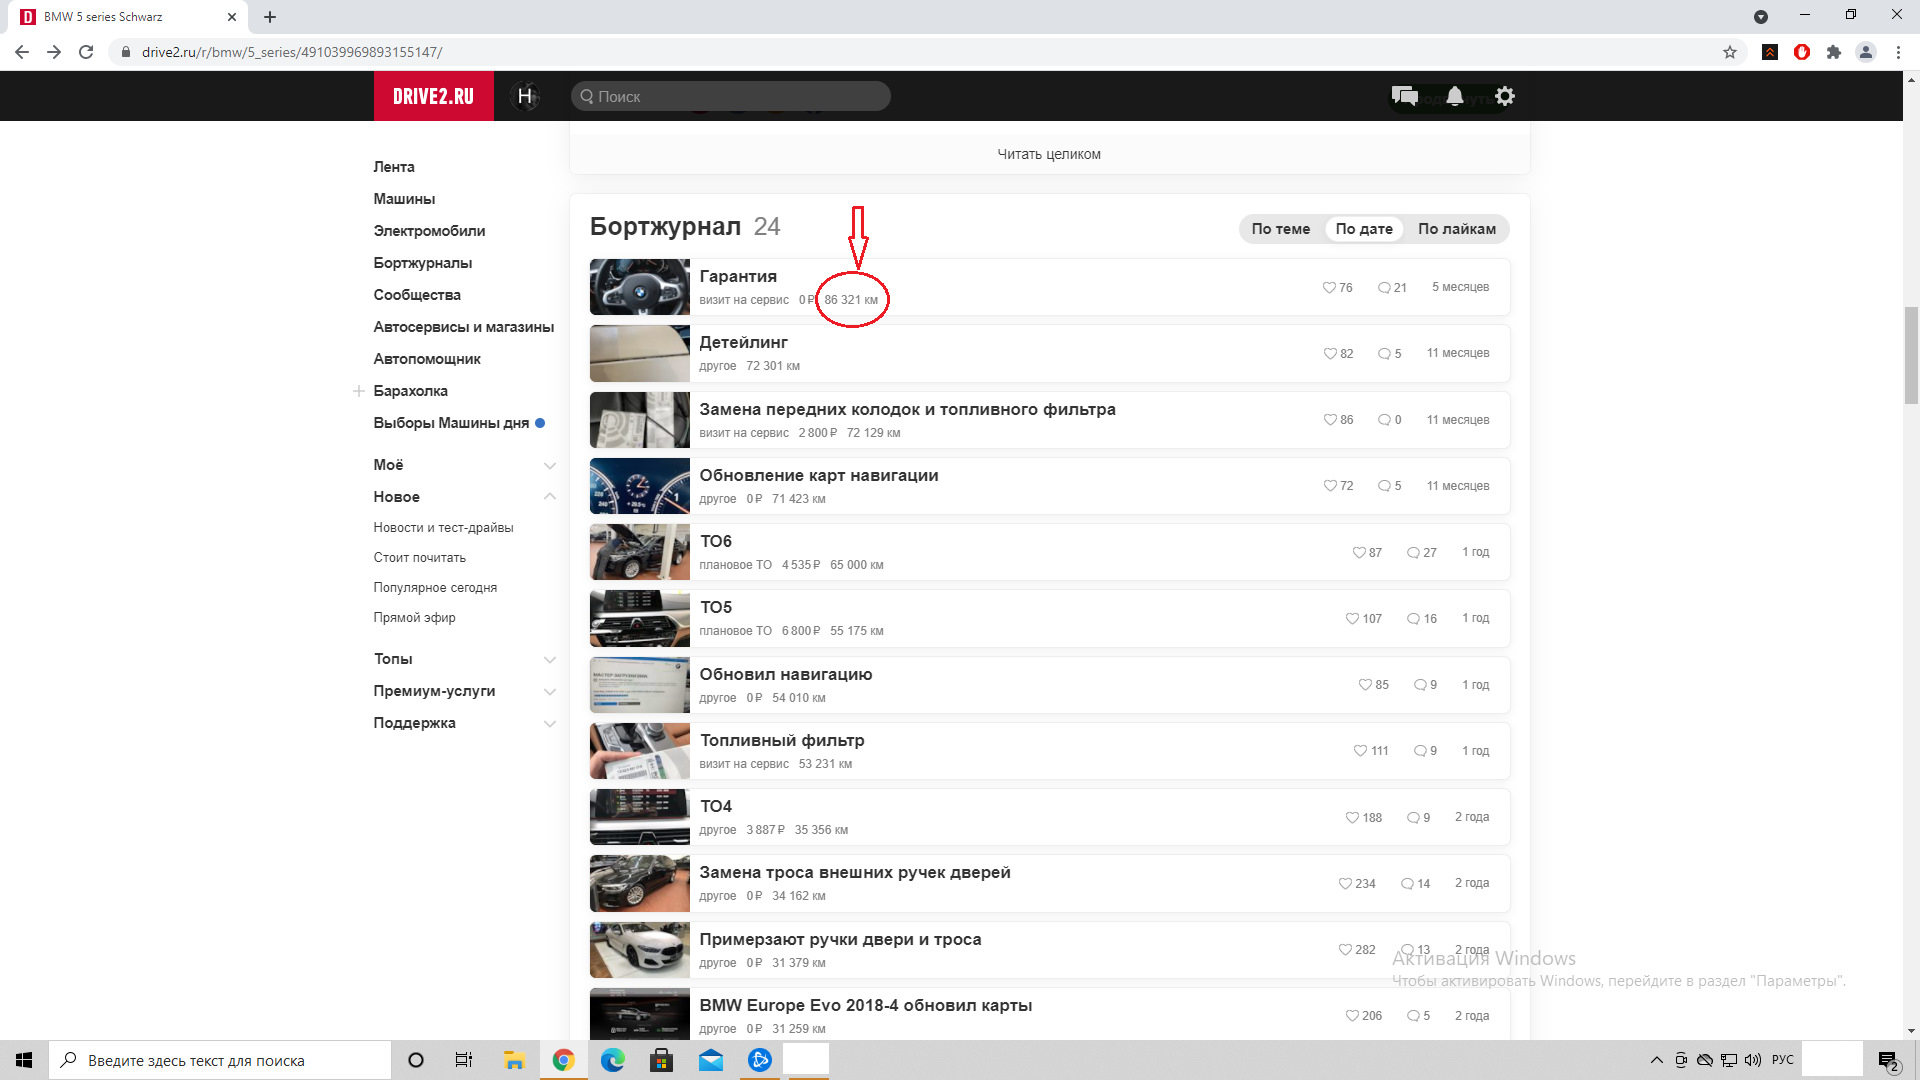Sort logbook by По лайкам

click(1456, 229)
